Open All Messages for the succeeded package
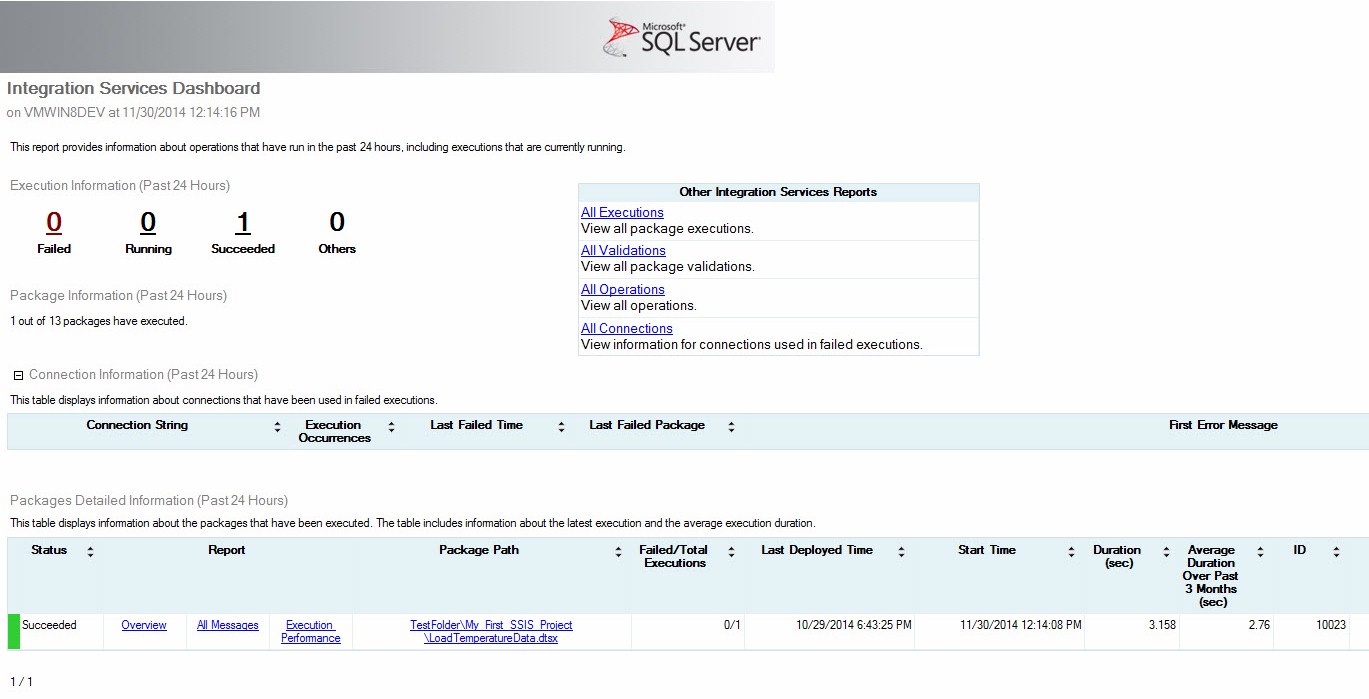The image size is (1369, 699). point(227,625)
